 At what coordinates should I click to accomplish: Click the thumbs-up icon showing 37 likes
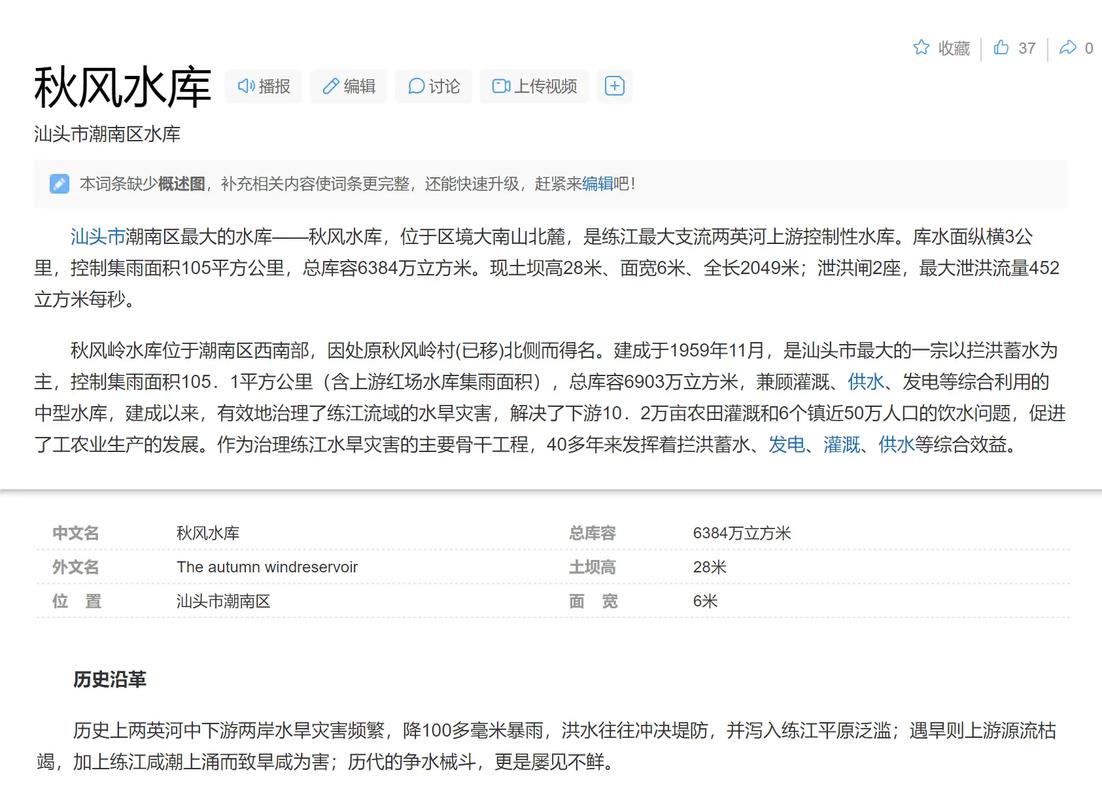click(1002, 47)
